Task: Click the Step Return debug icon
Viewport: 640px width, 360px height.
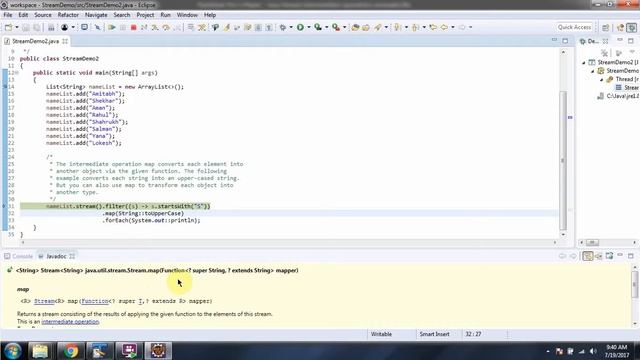Action: pyautogui.click(x=177, y=27)
